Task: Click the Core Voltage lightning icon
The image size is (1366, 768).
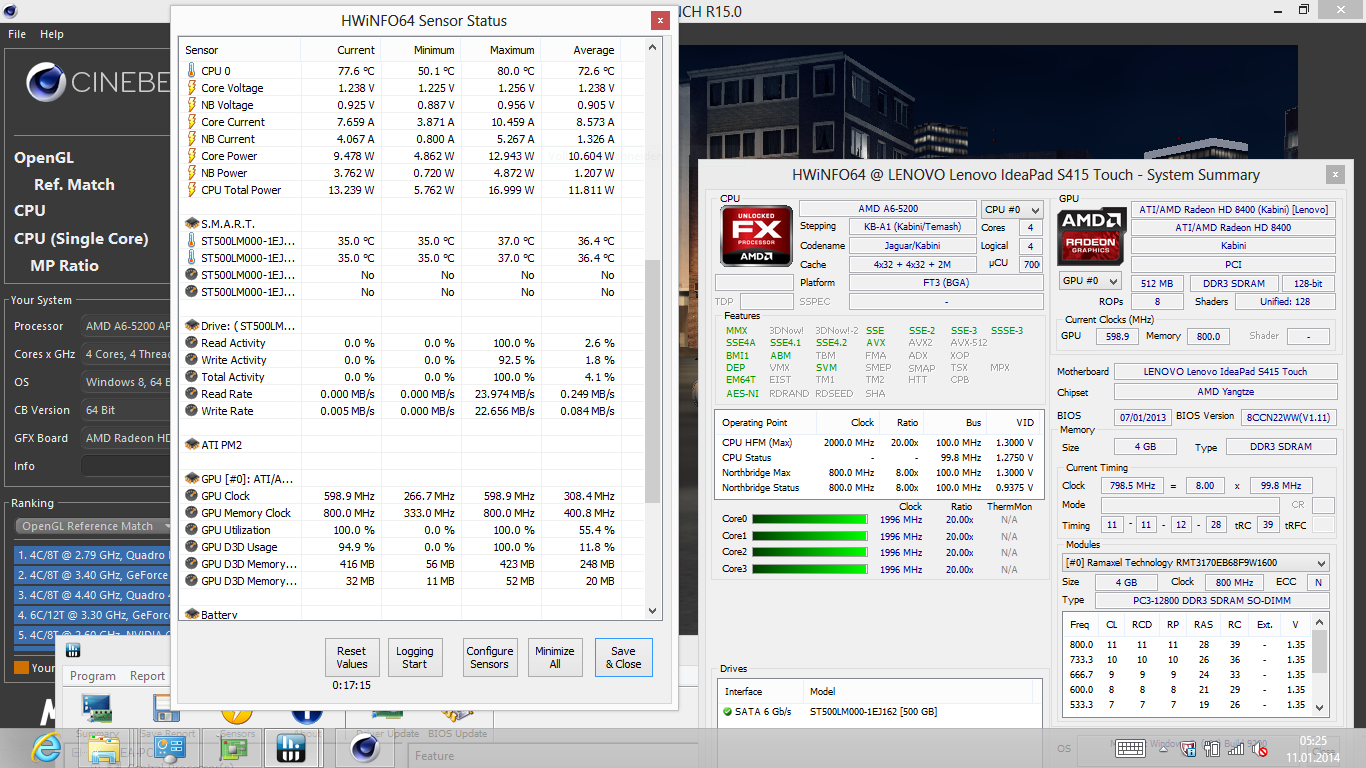Action: pos(192,88)
